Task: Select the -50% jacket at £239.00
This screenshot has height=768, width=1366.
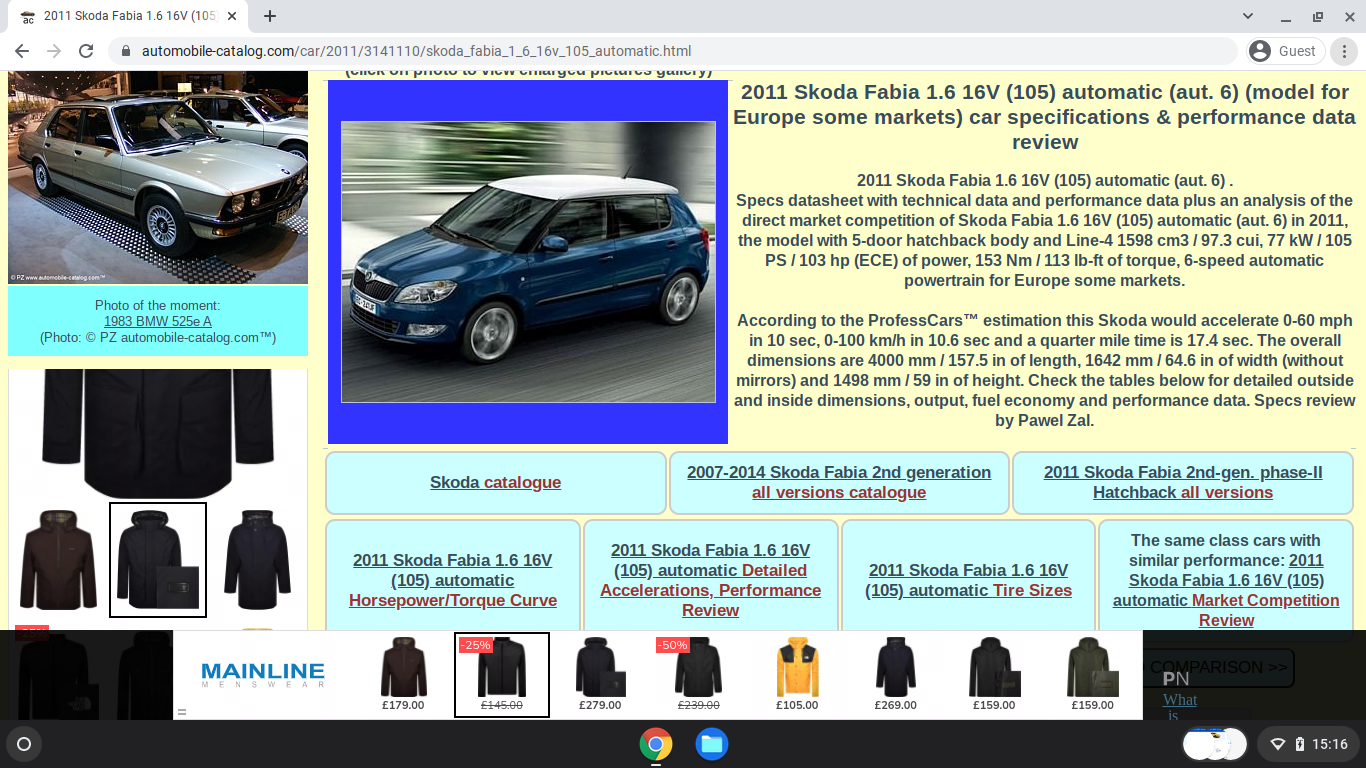Action: 697,675
